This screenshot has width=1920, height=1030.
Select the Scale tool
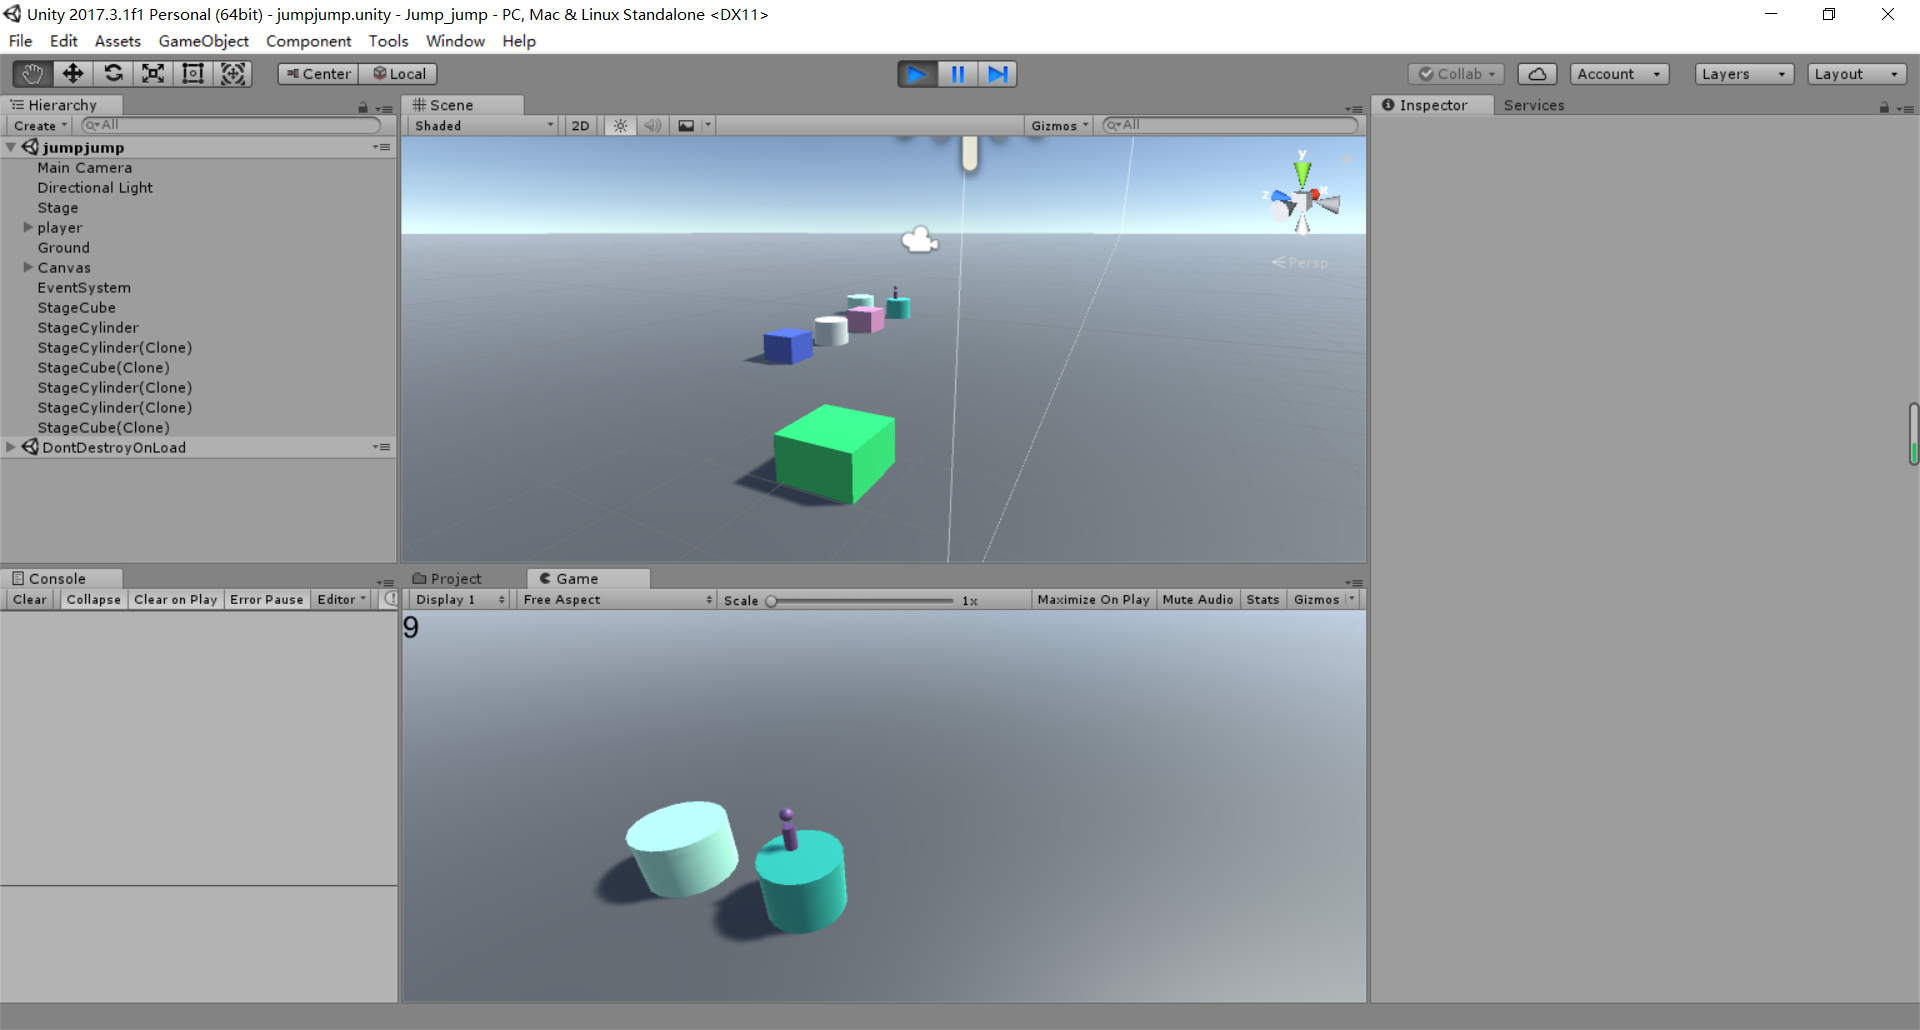coord(153,73)
